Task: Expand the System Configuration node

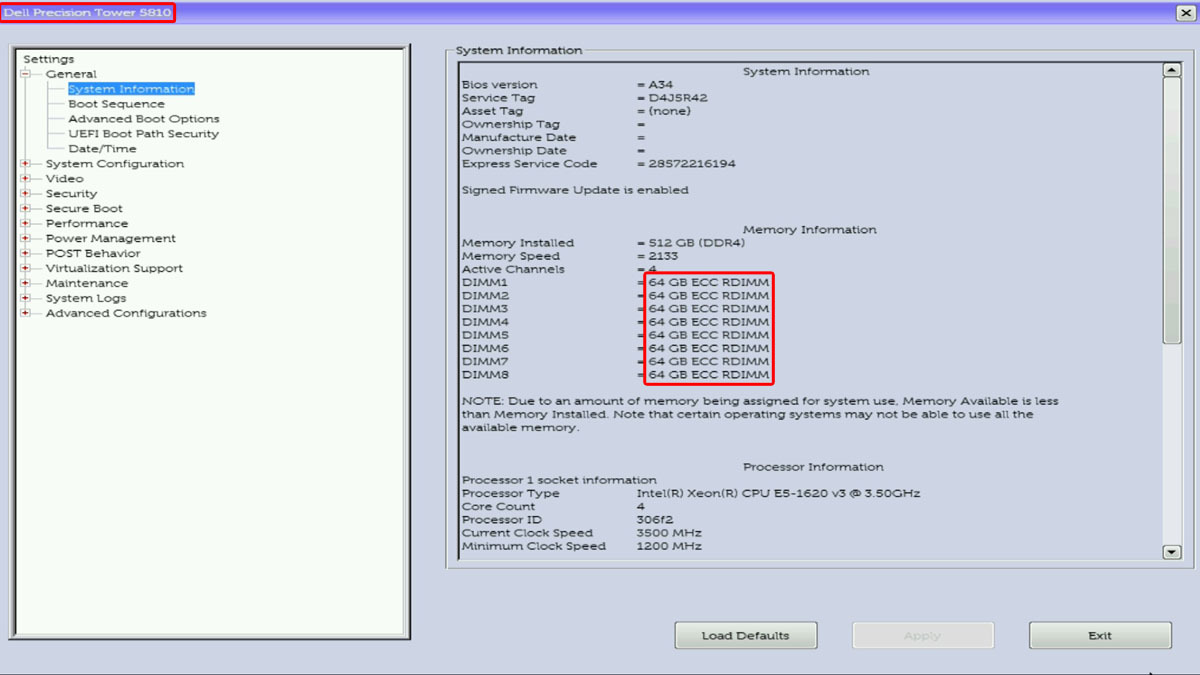Action: [x=25, y=164]
